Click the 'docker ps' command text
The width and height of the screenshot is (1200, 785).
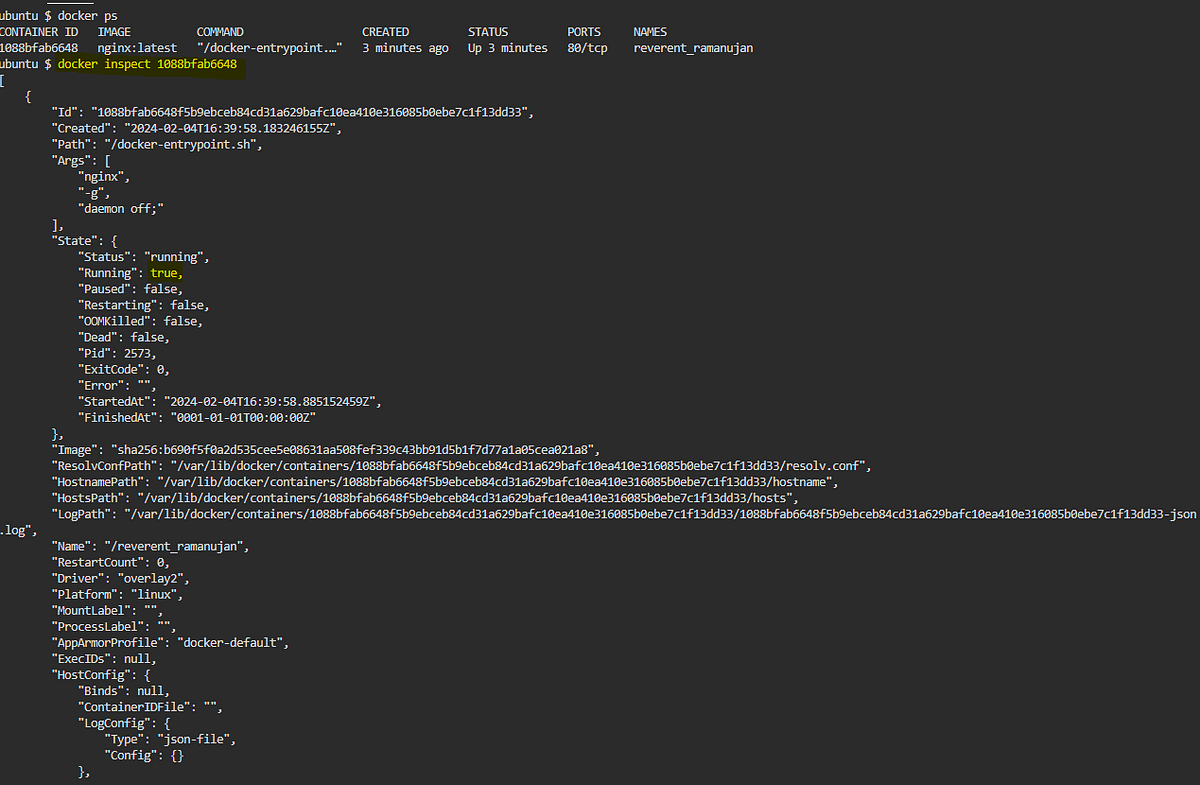(88, 15)
